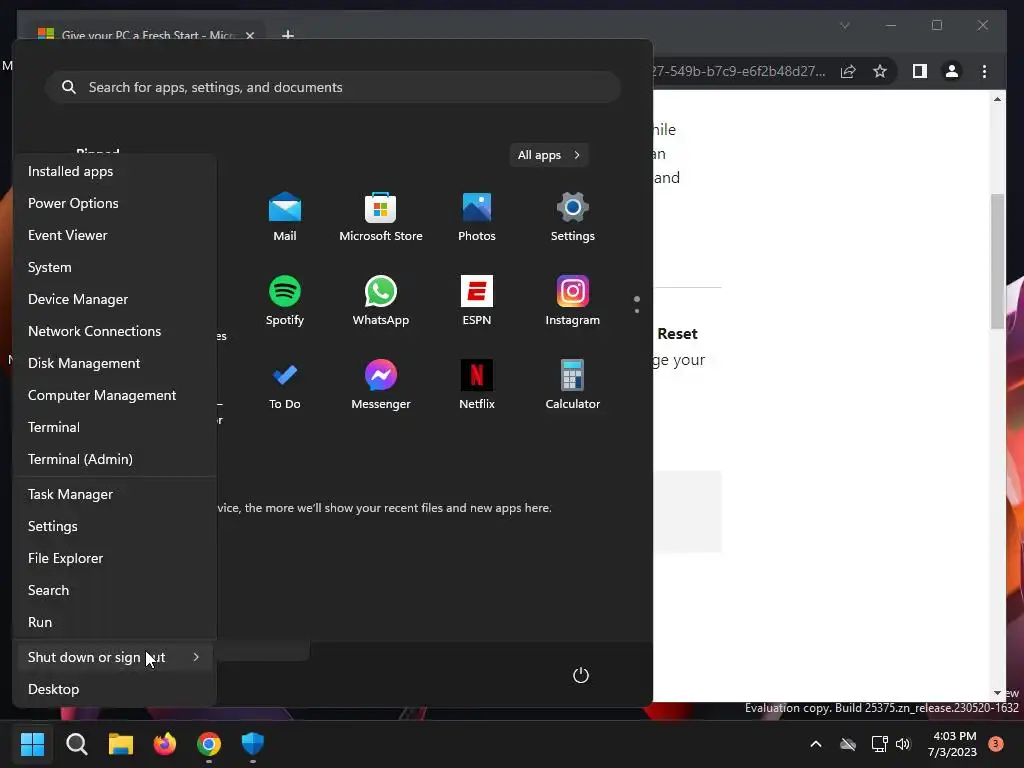Click the scrollbar down arrow in Chrome
Viewport: 1024px width, 768px height.
coord(997,693)
